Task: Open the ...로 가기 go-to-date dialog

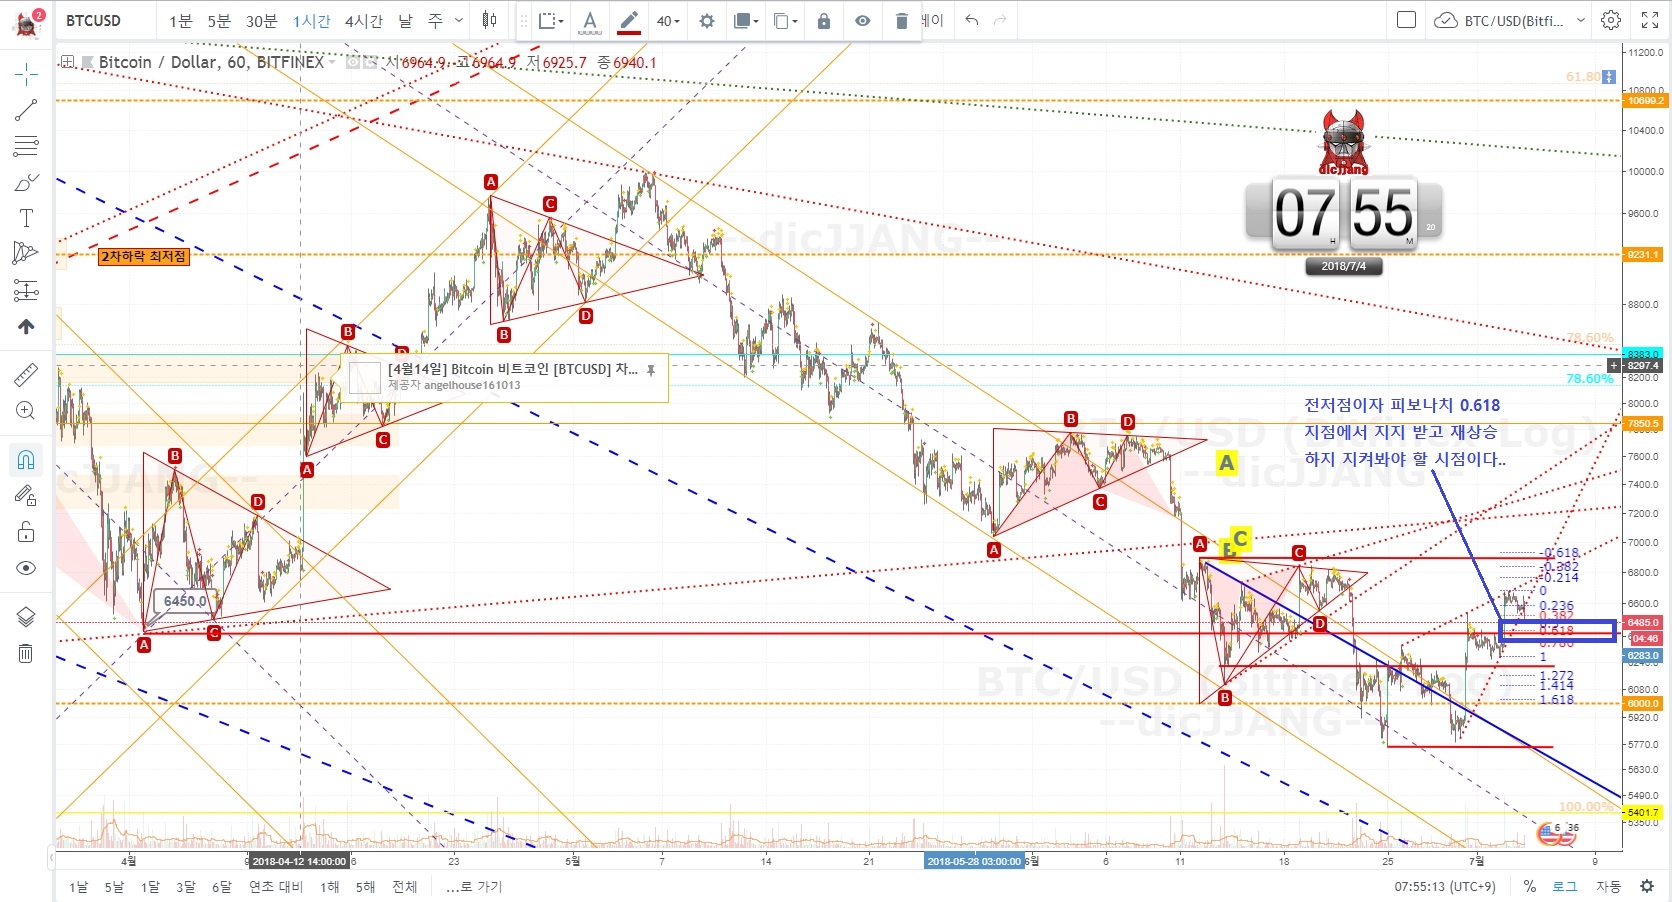Action: (474, 887)
